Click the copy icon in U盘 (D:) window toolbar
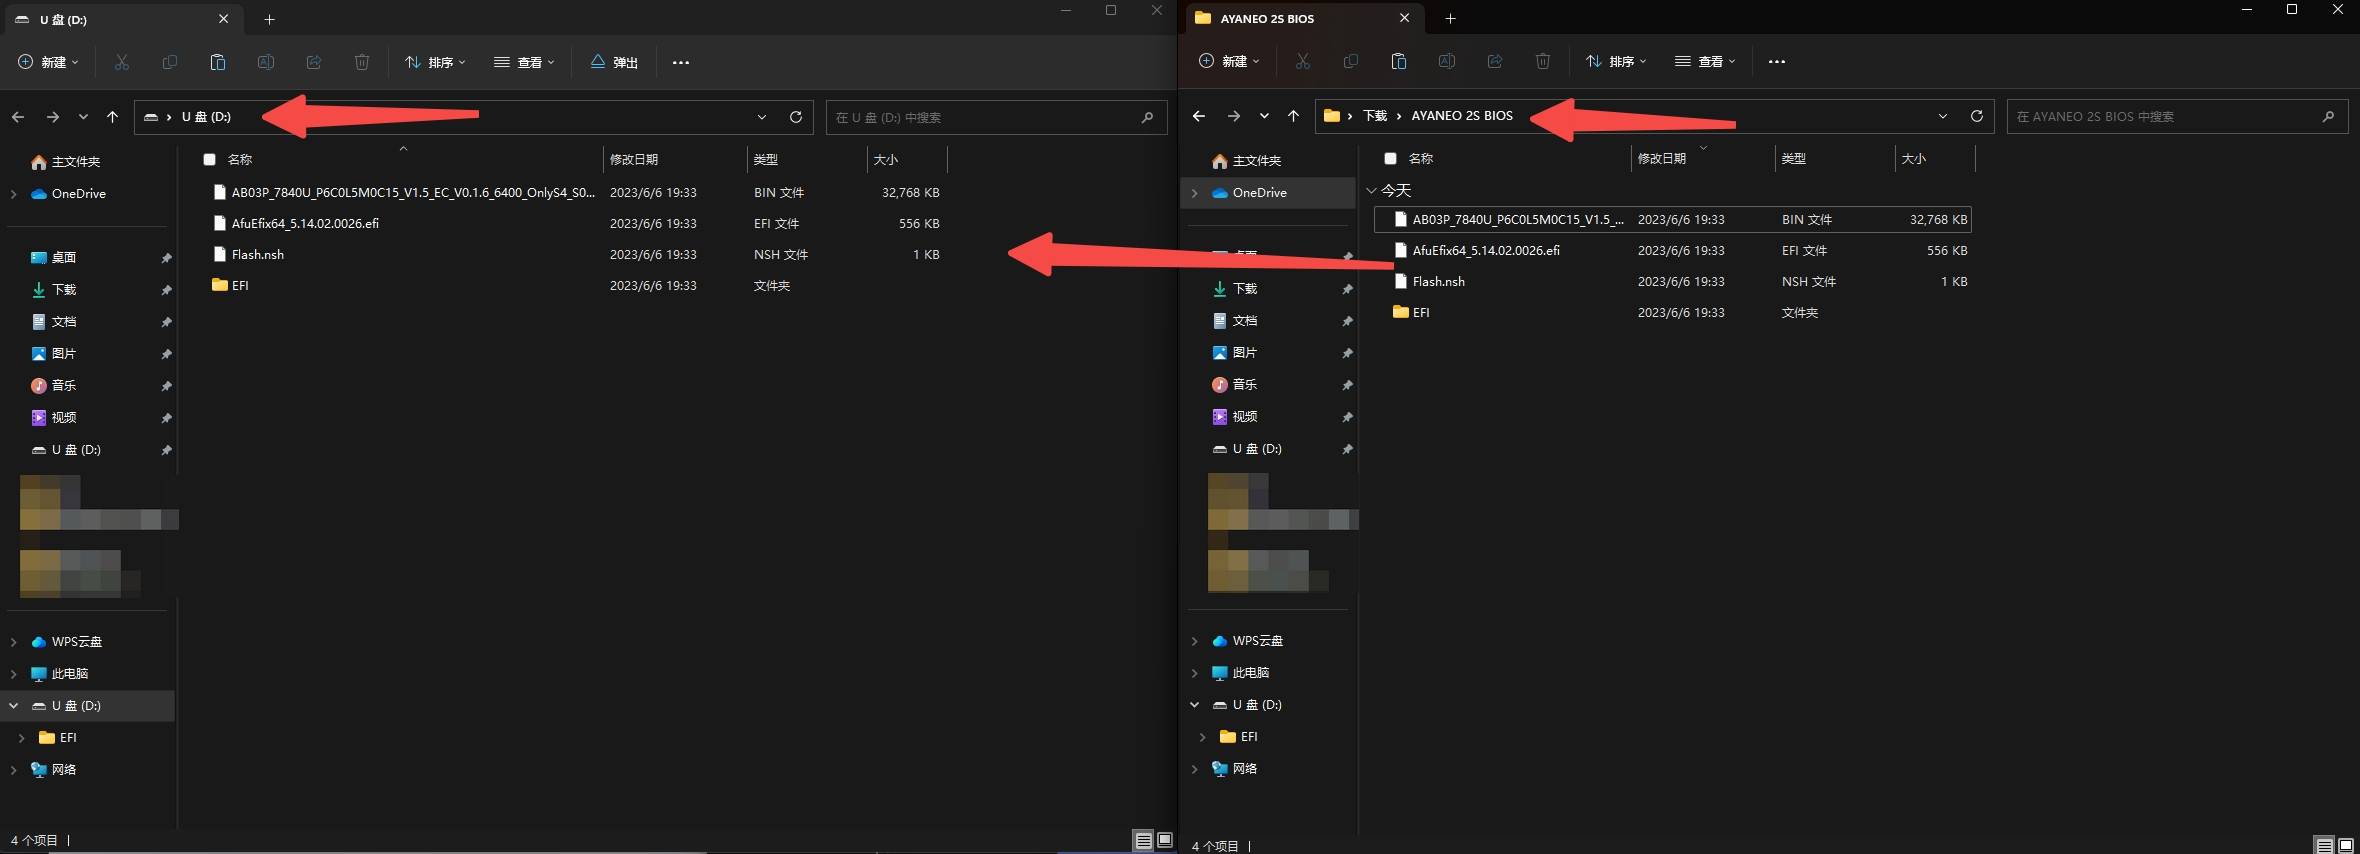Screen dimensions: 2360x854 pos(170,62)
